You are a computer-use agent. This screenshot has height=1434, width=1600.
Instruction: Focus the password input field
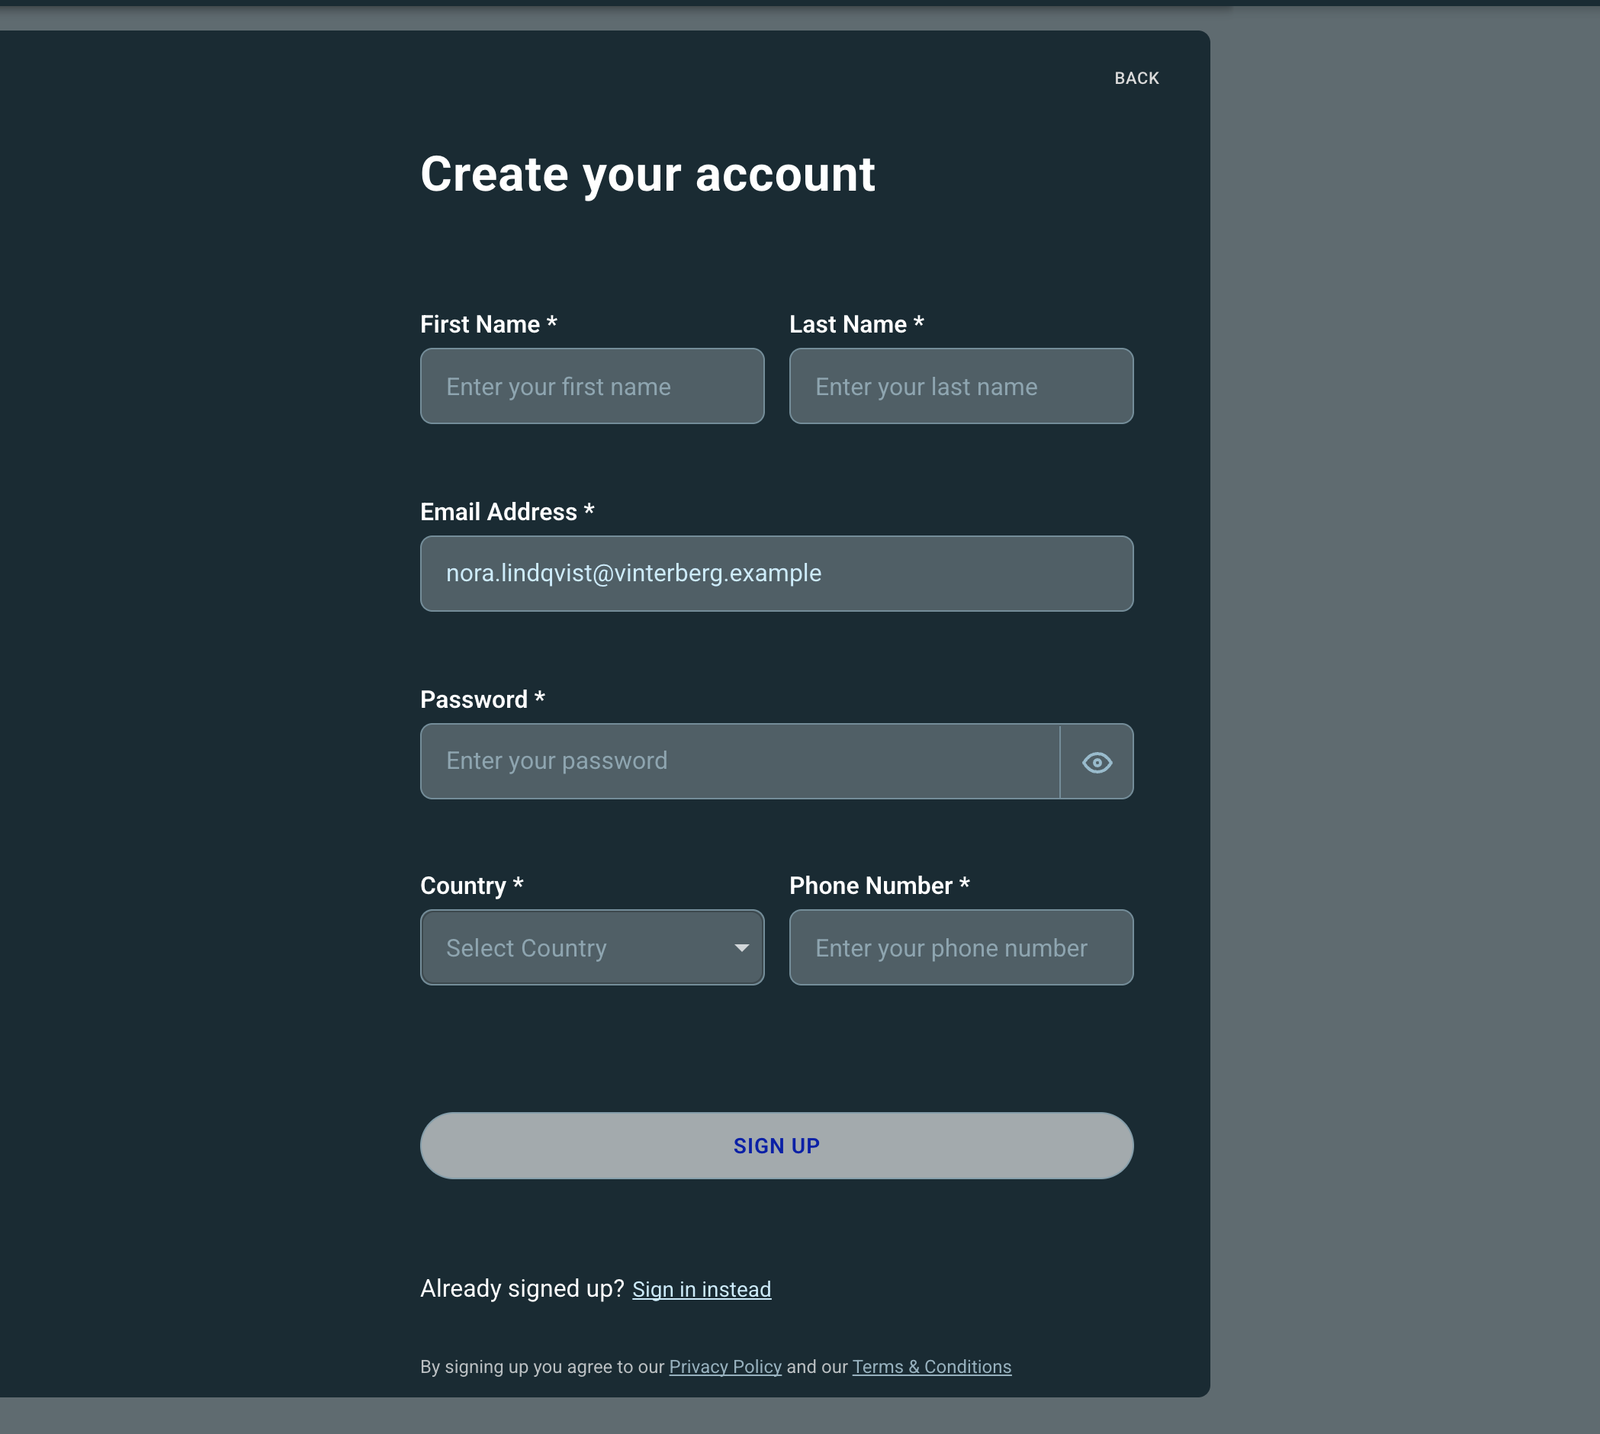click(x=740, y=761)
